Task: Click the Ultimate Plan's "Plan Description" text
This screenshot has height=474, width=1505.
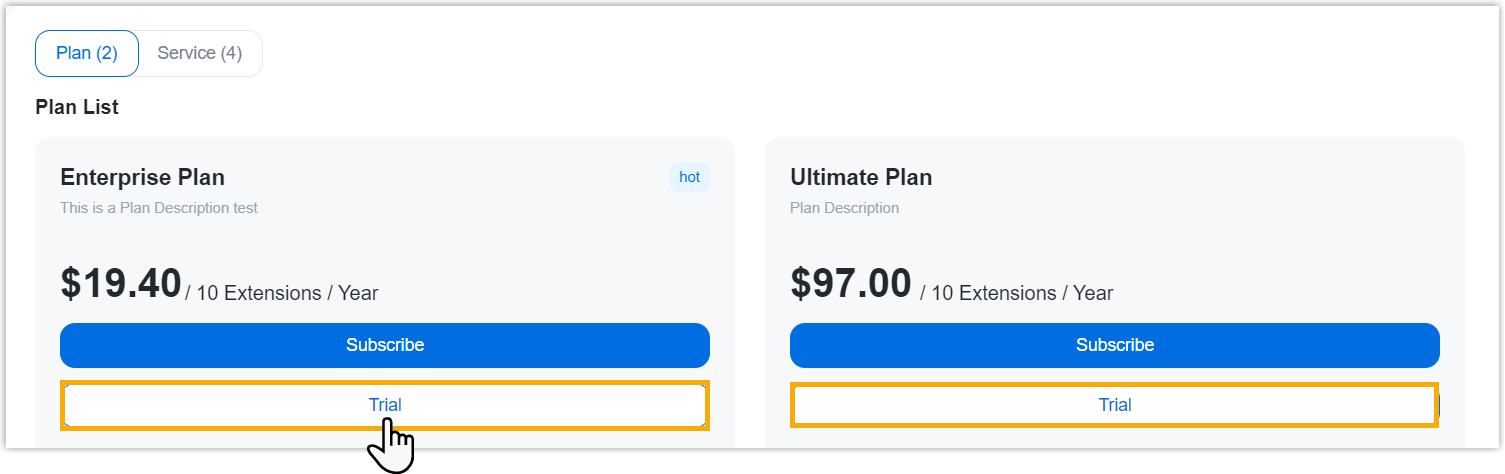Action: (x=844, y=208)
